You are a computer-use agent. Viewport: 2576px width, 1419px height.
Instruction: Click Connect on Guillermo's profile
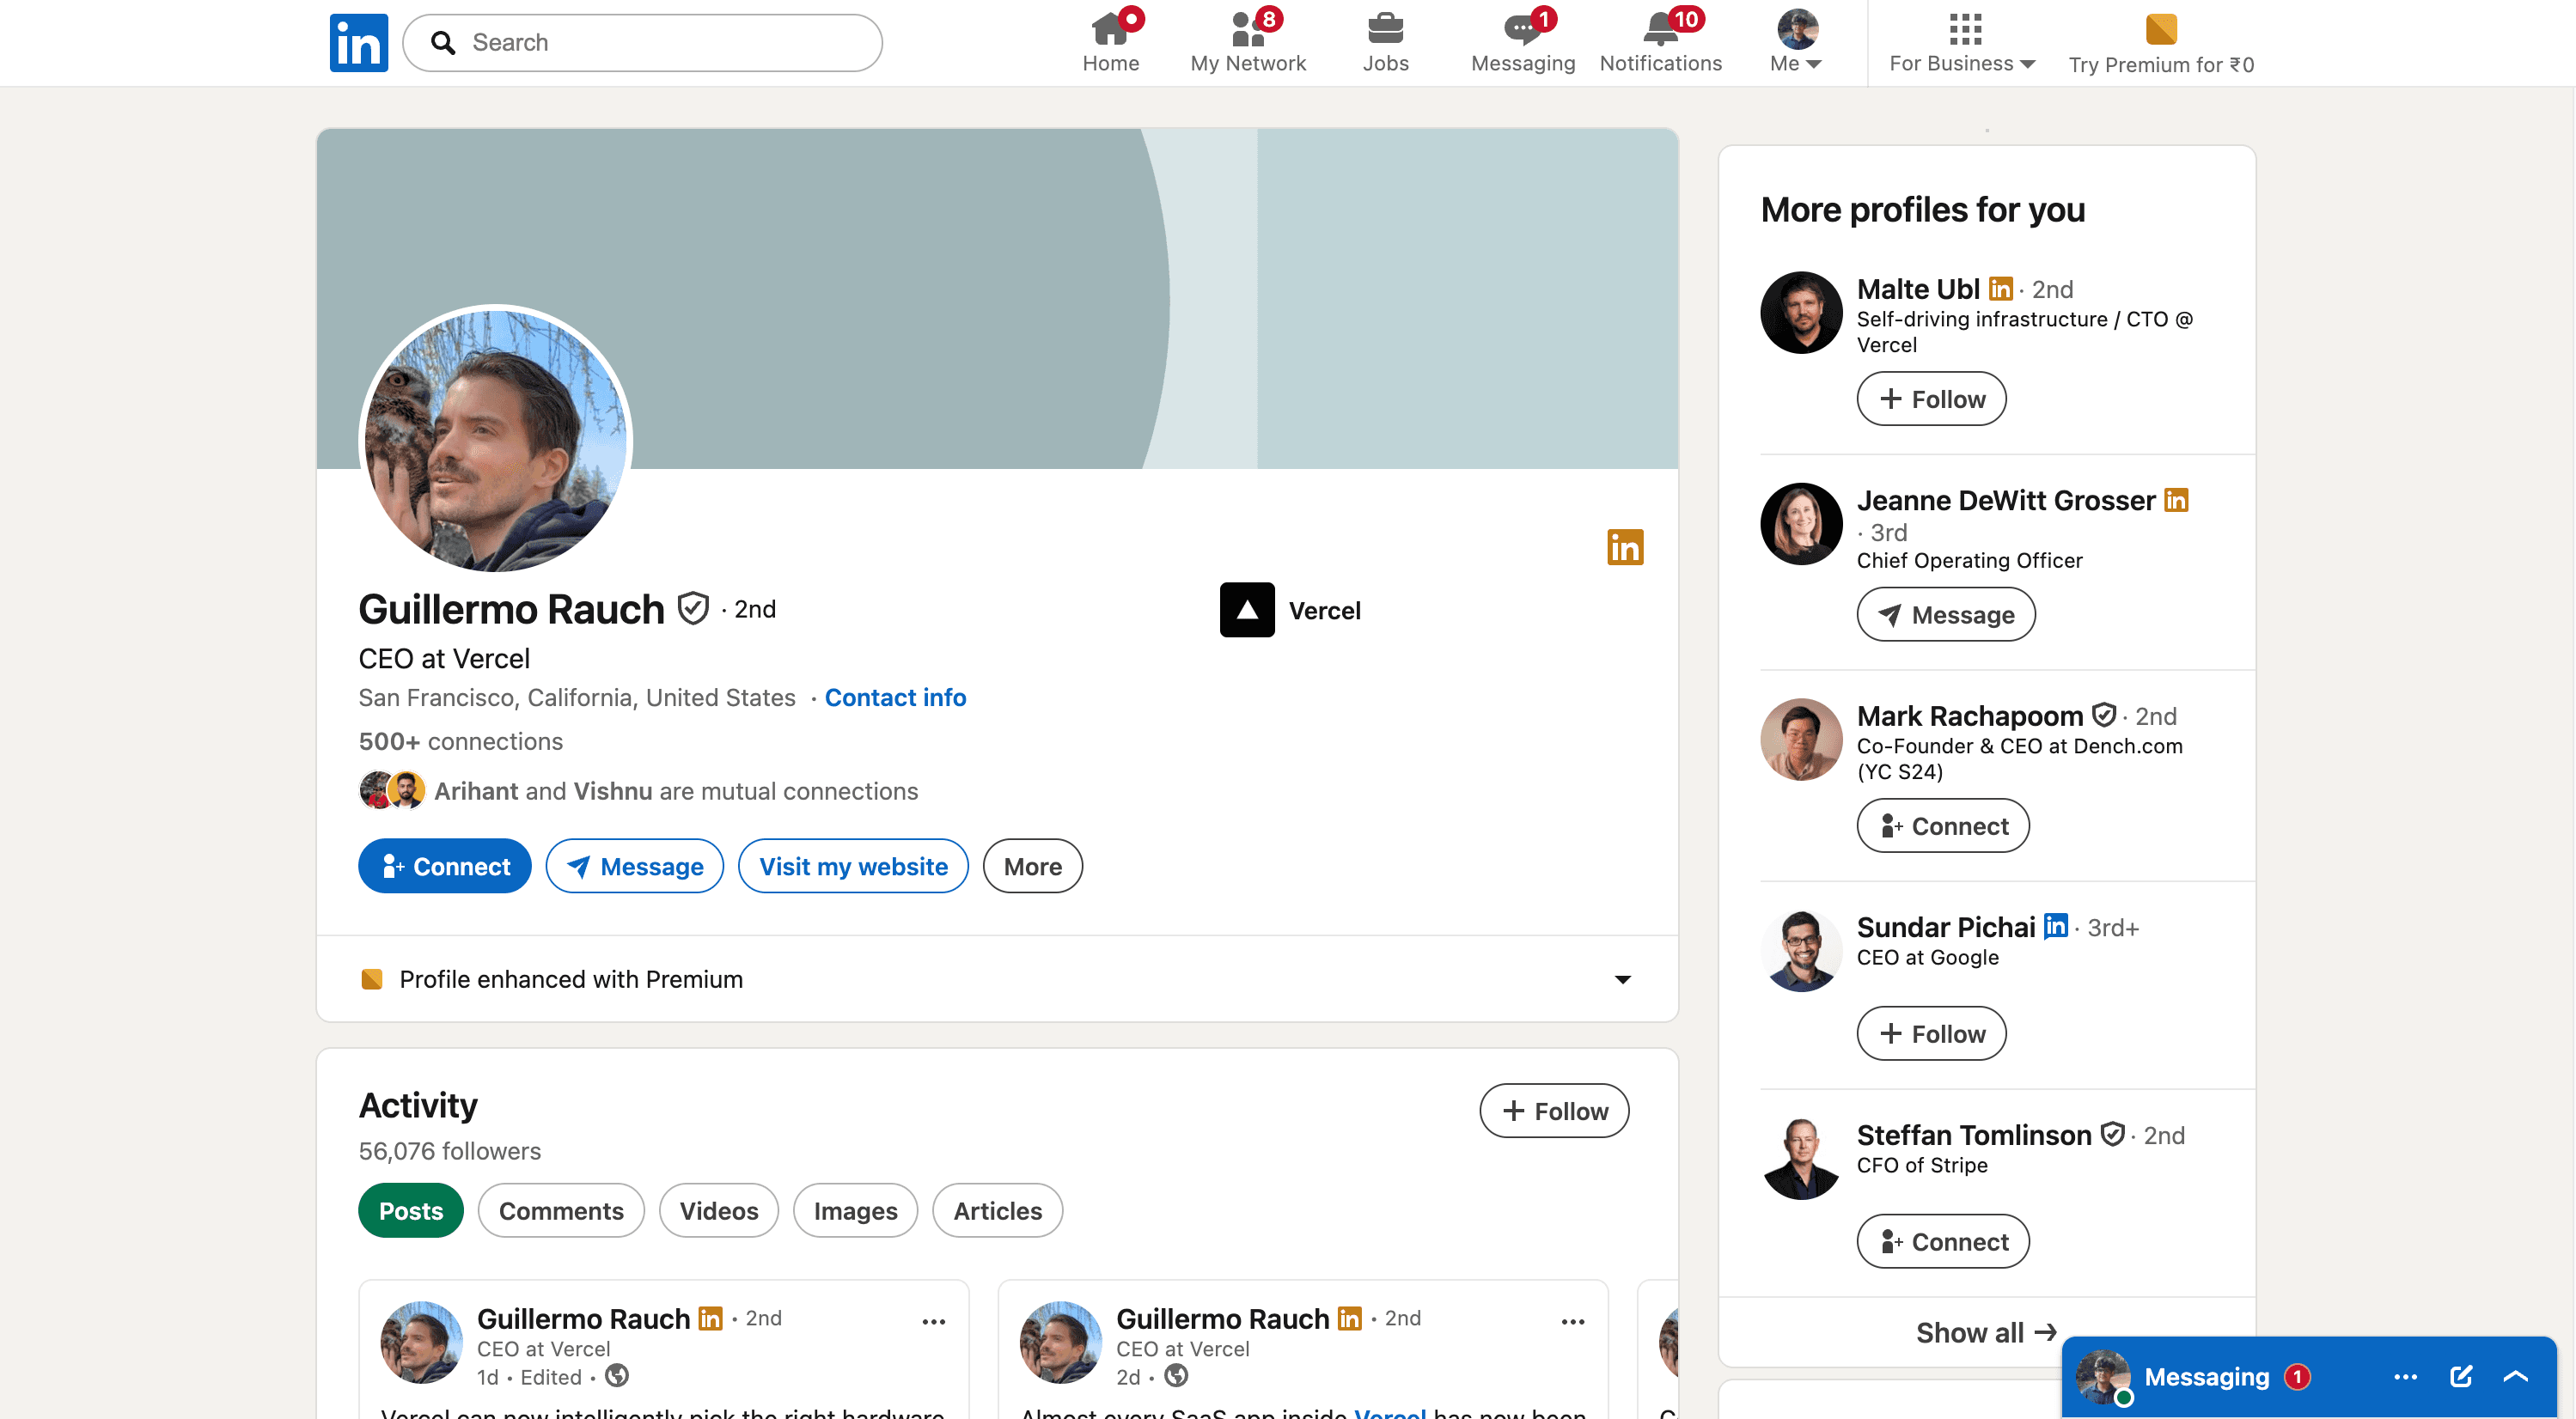pos(443,866)
